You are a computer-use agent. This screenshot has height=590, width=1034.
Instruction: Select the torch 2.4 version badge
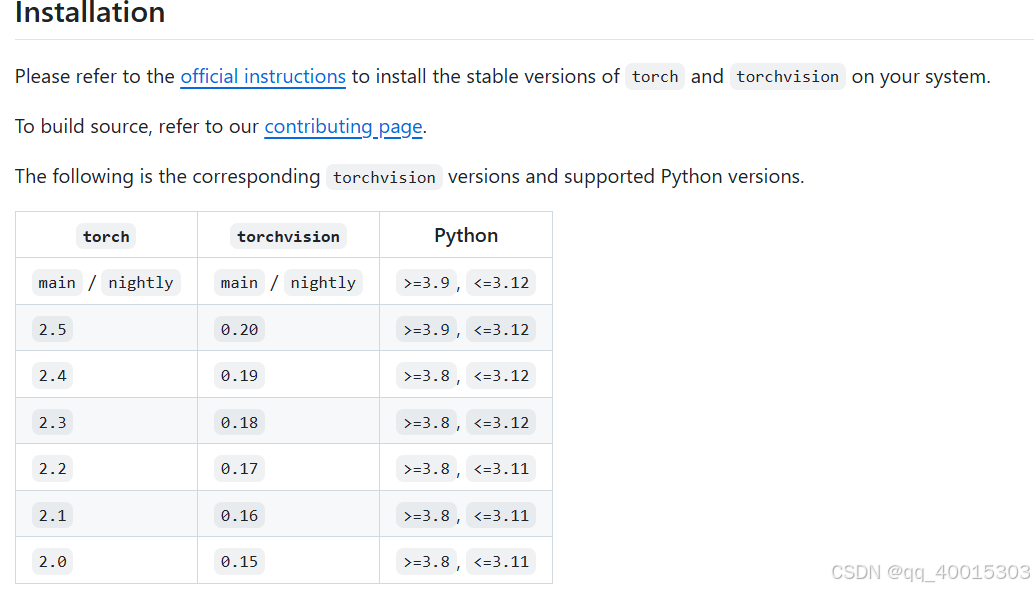52,375
